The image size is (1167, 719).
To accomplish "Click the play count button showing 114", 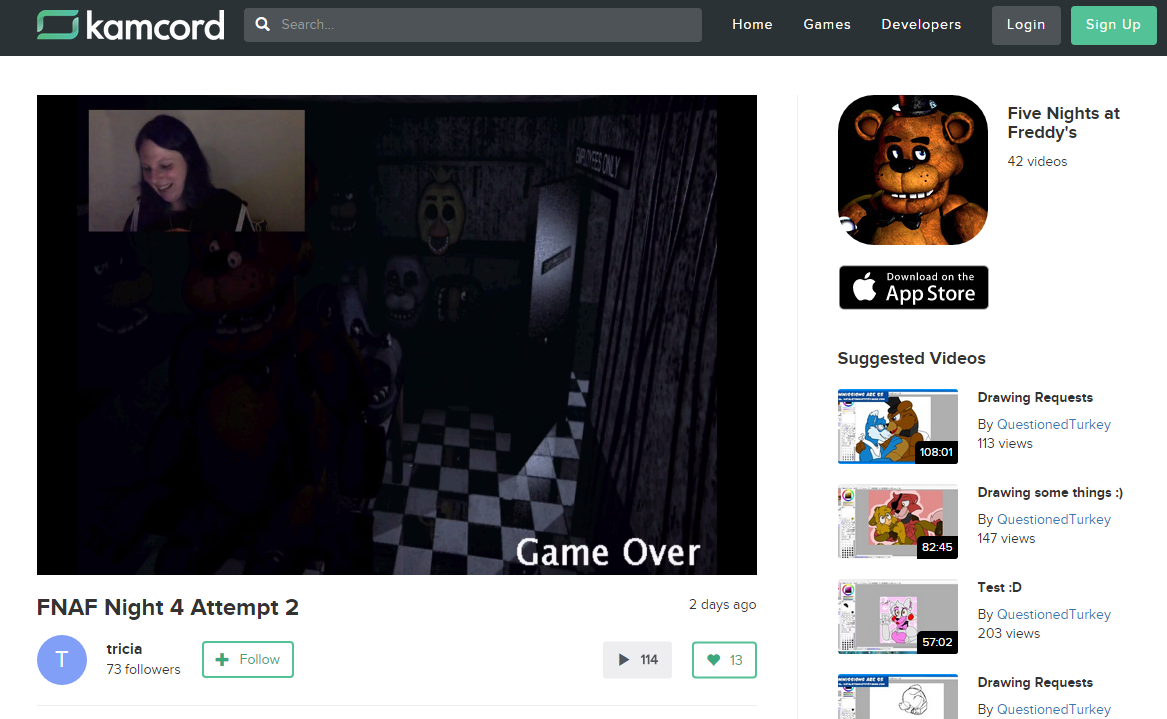I will pos(637,659).
